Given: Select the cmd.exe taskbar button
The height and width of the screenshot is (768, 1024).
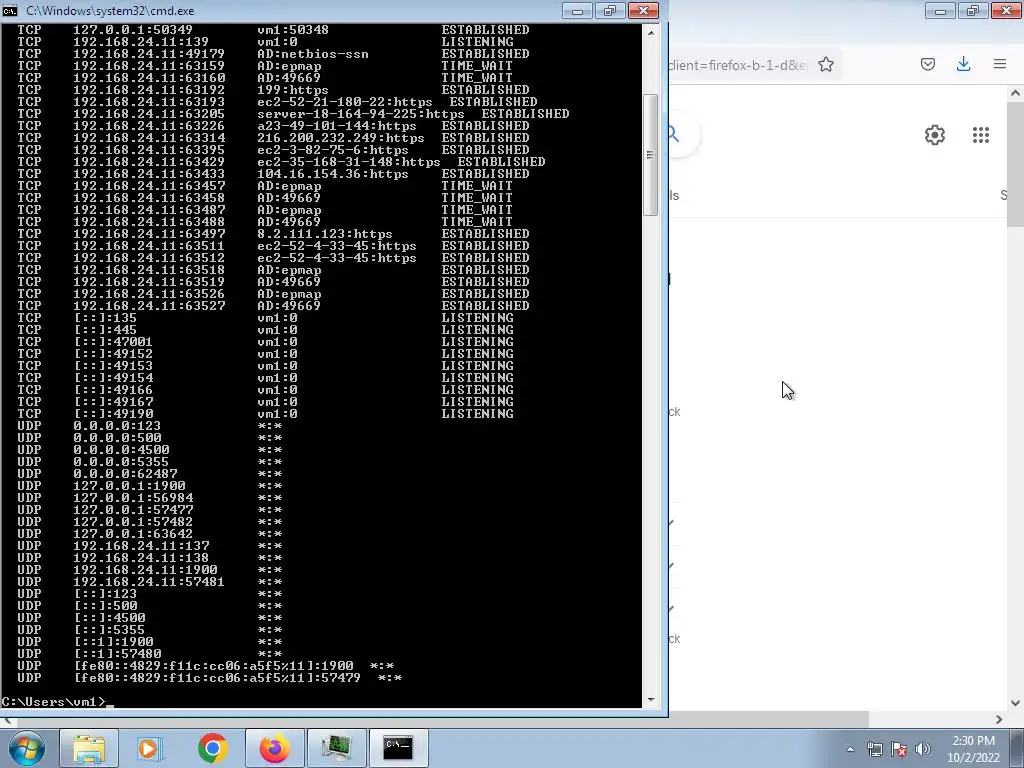Looking at the screenshot, I should (398, 748).
